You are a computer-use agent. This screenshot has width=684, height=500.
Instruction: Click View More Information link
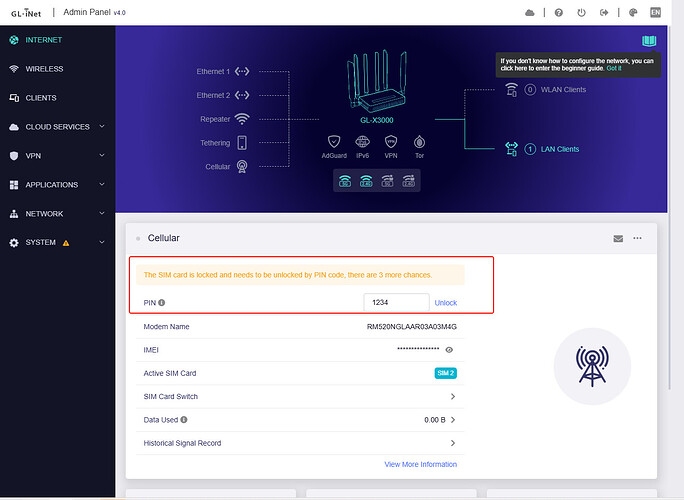tap(420, 464)
